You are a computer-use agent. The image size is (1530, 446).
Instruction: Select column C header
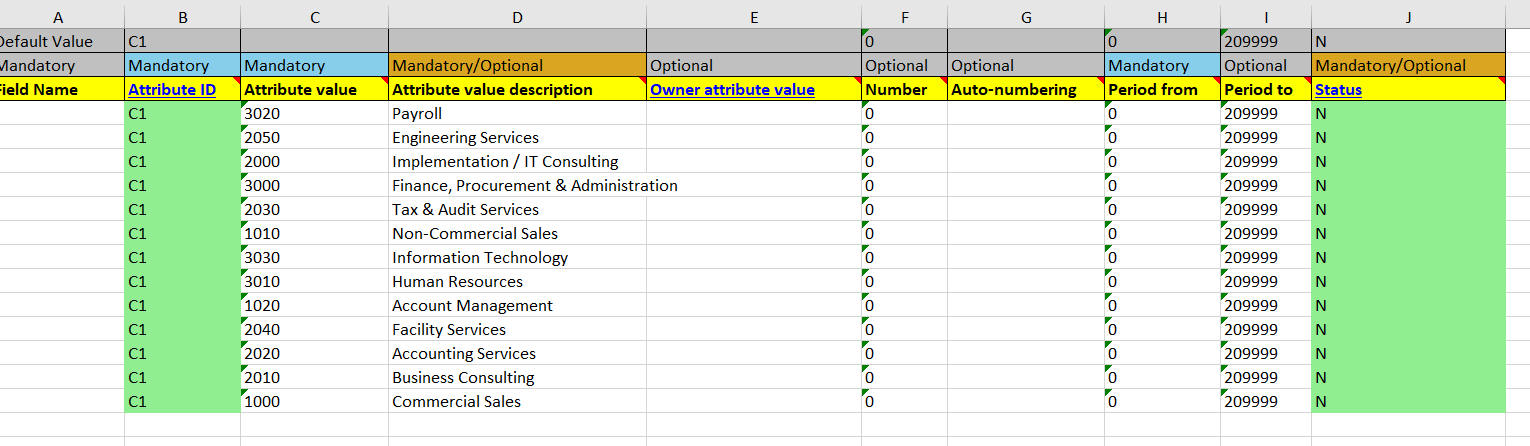[x=314, y=16]
